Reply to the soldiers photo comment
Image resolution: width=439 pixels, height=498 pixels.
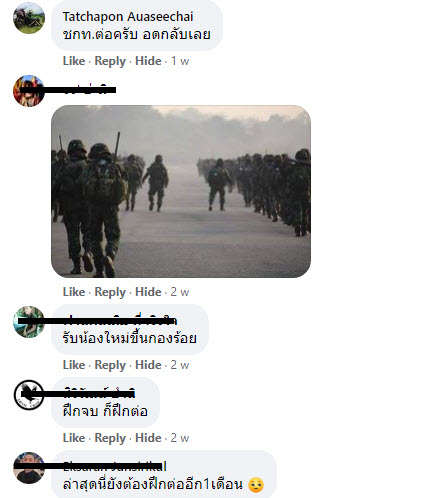coord(110,292)
